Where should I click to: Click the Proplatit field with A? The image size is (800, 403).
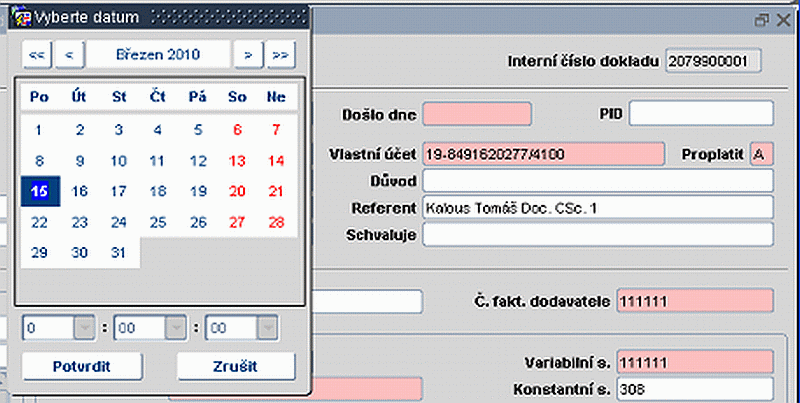(x=762, y=154)
